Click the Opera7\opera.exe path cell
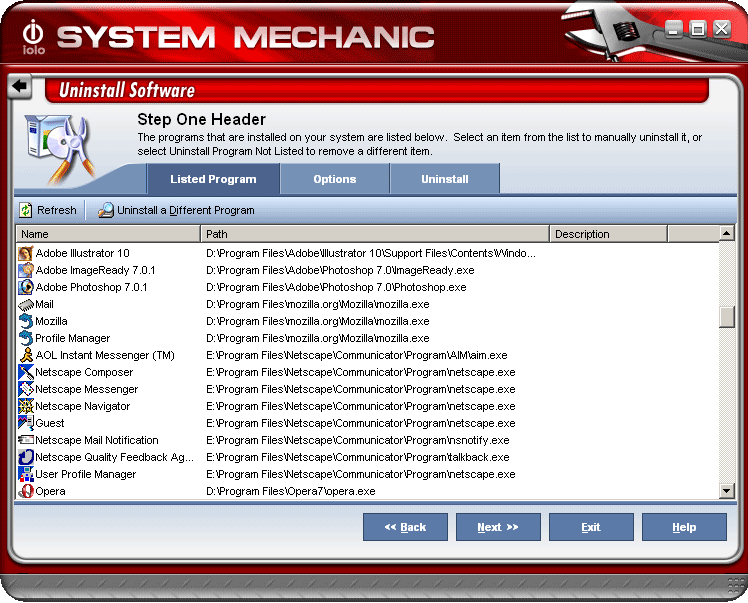The height and width of the screenshot is (603, 748). [x=291, y=491]
